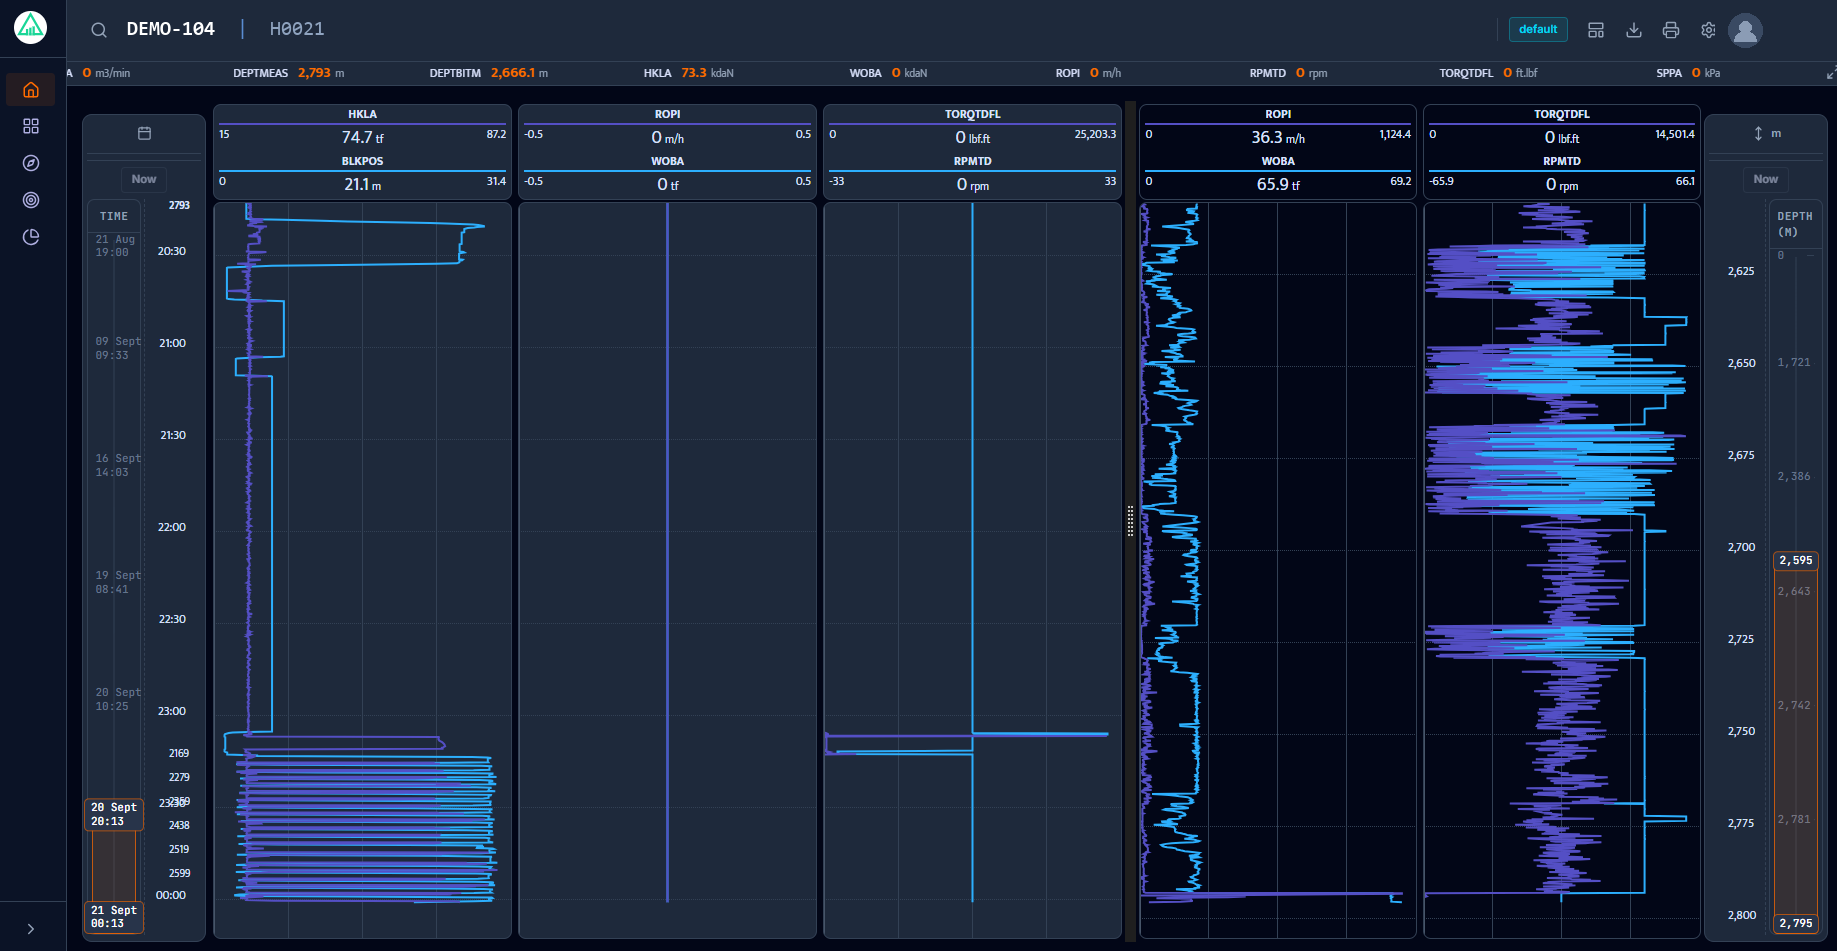Click DEPTMEAS value 2,793 m in status bar

coord(289,73)
